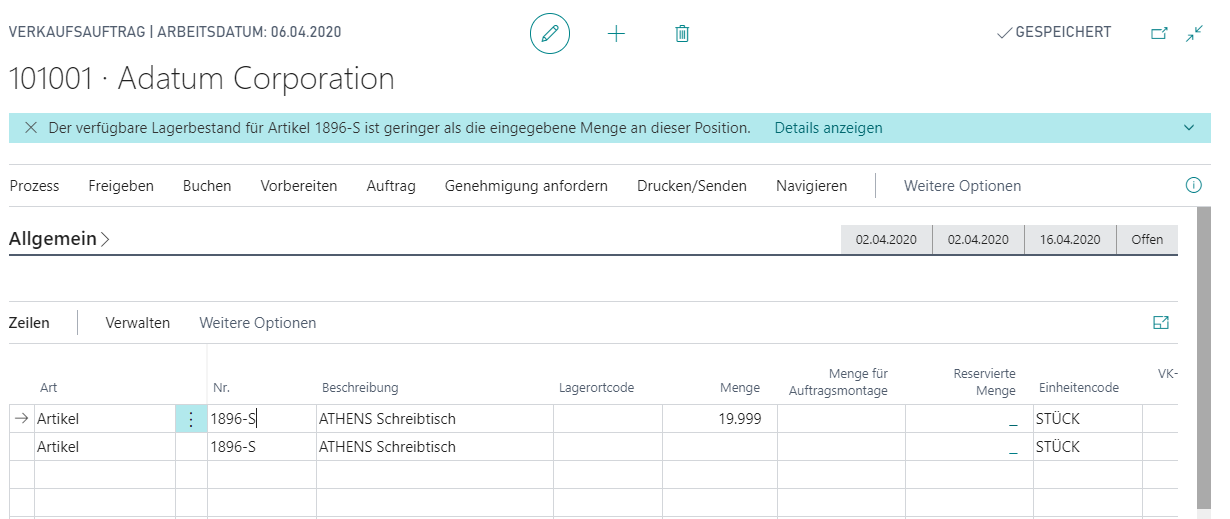The height and width of the screenshot is (519, 1230).
Task: Click the Beschreibung column header
Action: point(360,388)
